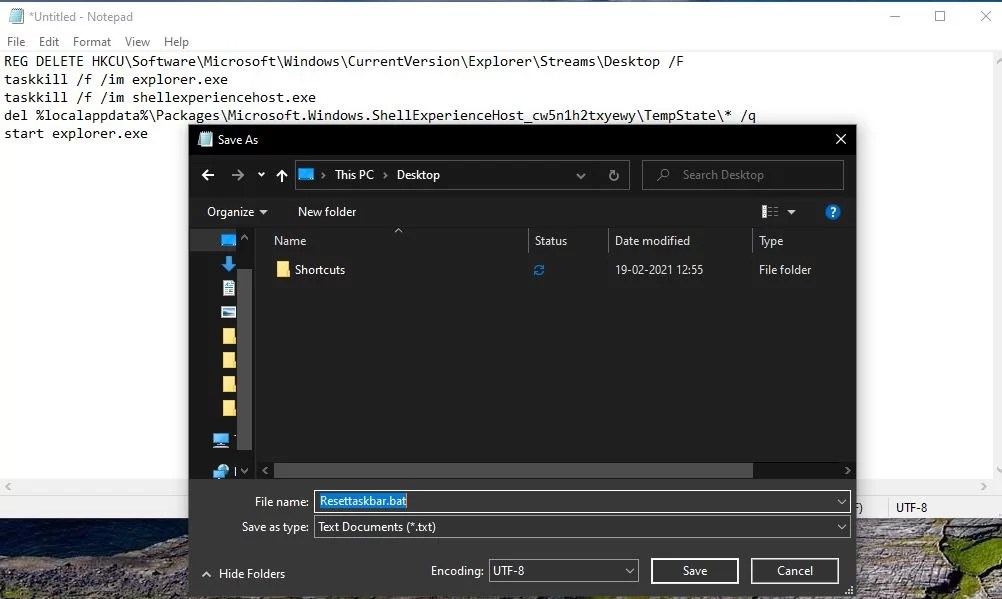This screenshot has width=1002, height=599.
Task: Click the navigate back arrow
Action: pyautogui.click(x=207, y=175)
